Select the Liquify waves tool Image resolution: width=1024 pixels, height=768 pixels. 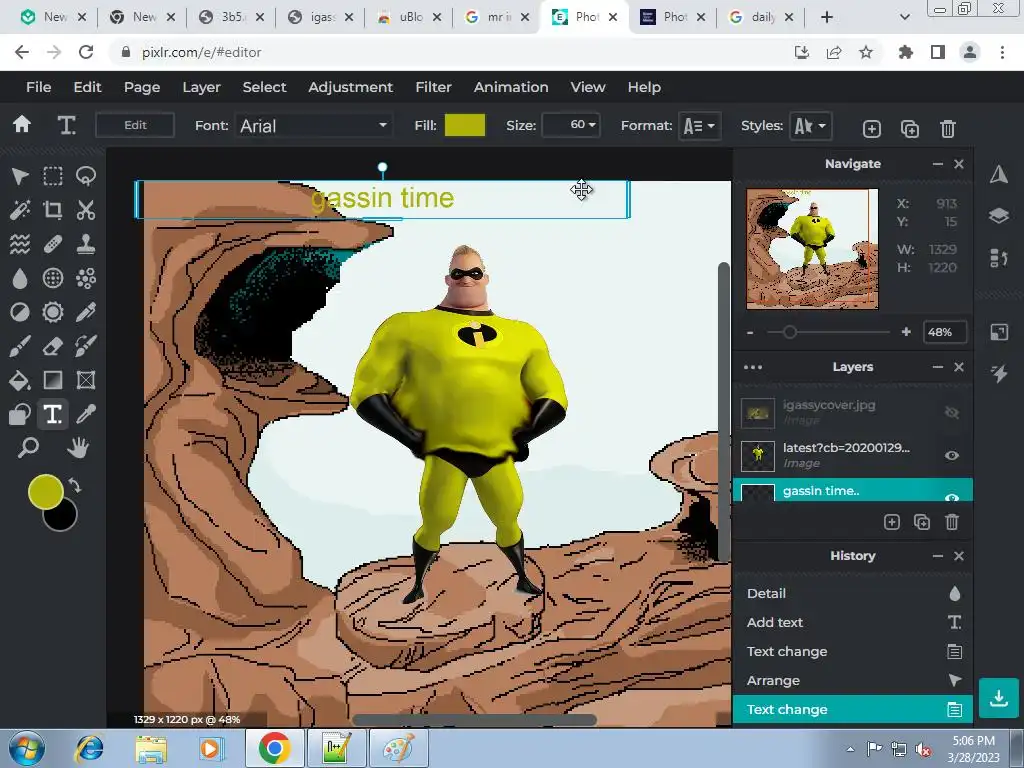[x=20, y=244]
